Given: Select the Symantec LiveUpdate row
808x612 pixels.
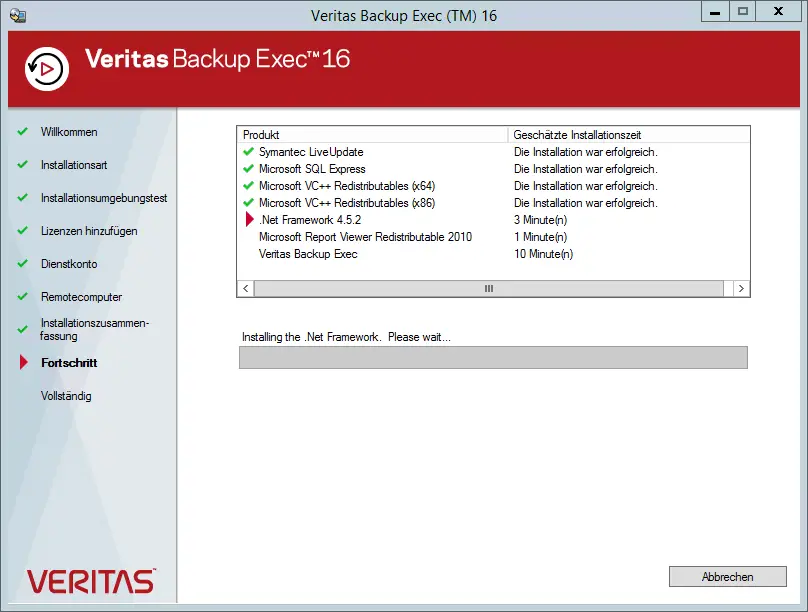Looking at the screenshot, I should [x=493, y=152].
